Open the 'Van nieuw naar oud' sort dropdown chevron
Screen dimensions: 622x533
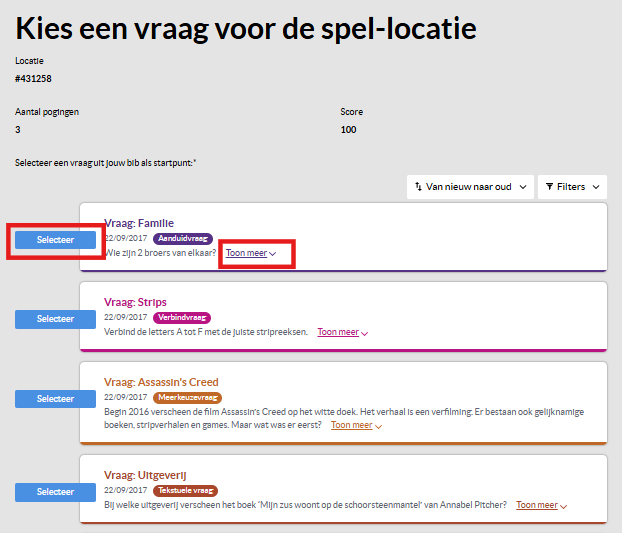[521, 187]
